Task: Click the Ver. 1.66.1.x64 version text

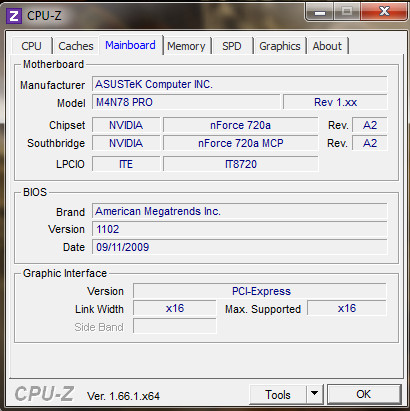Action: click(123, 396)
